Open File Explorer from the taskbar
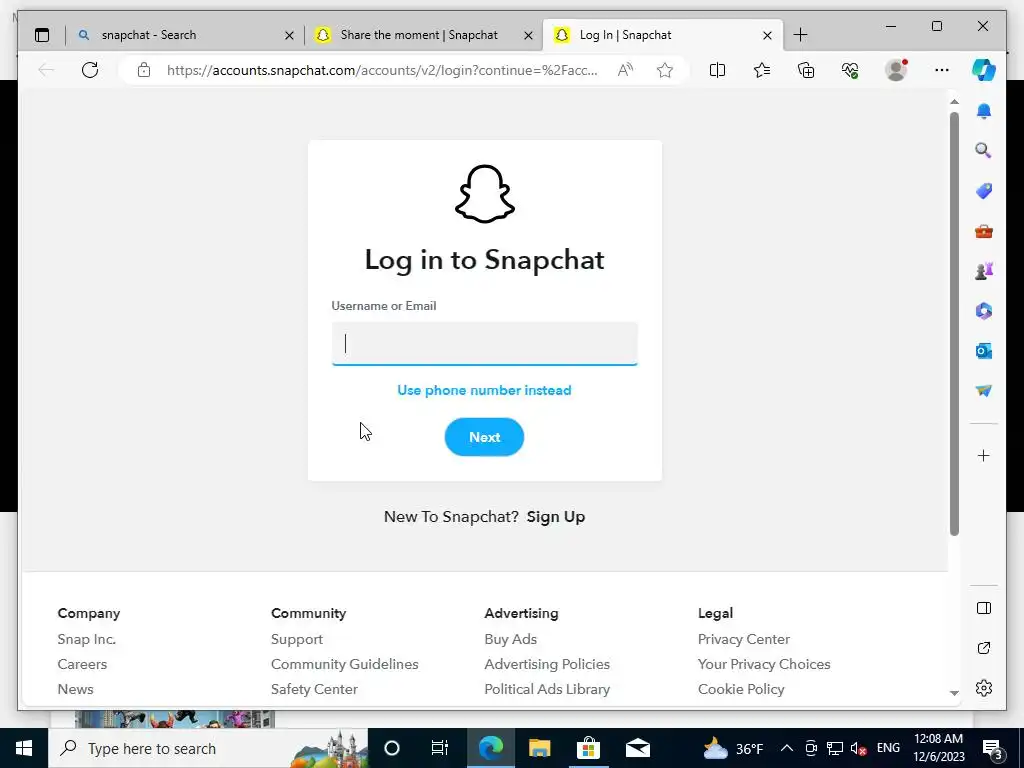1024x768 pixels. (x=539, y=748)
